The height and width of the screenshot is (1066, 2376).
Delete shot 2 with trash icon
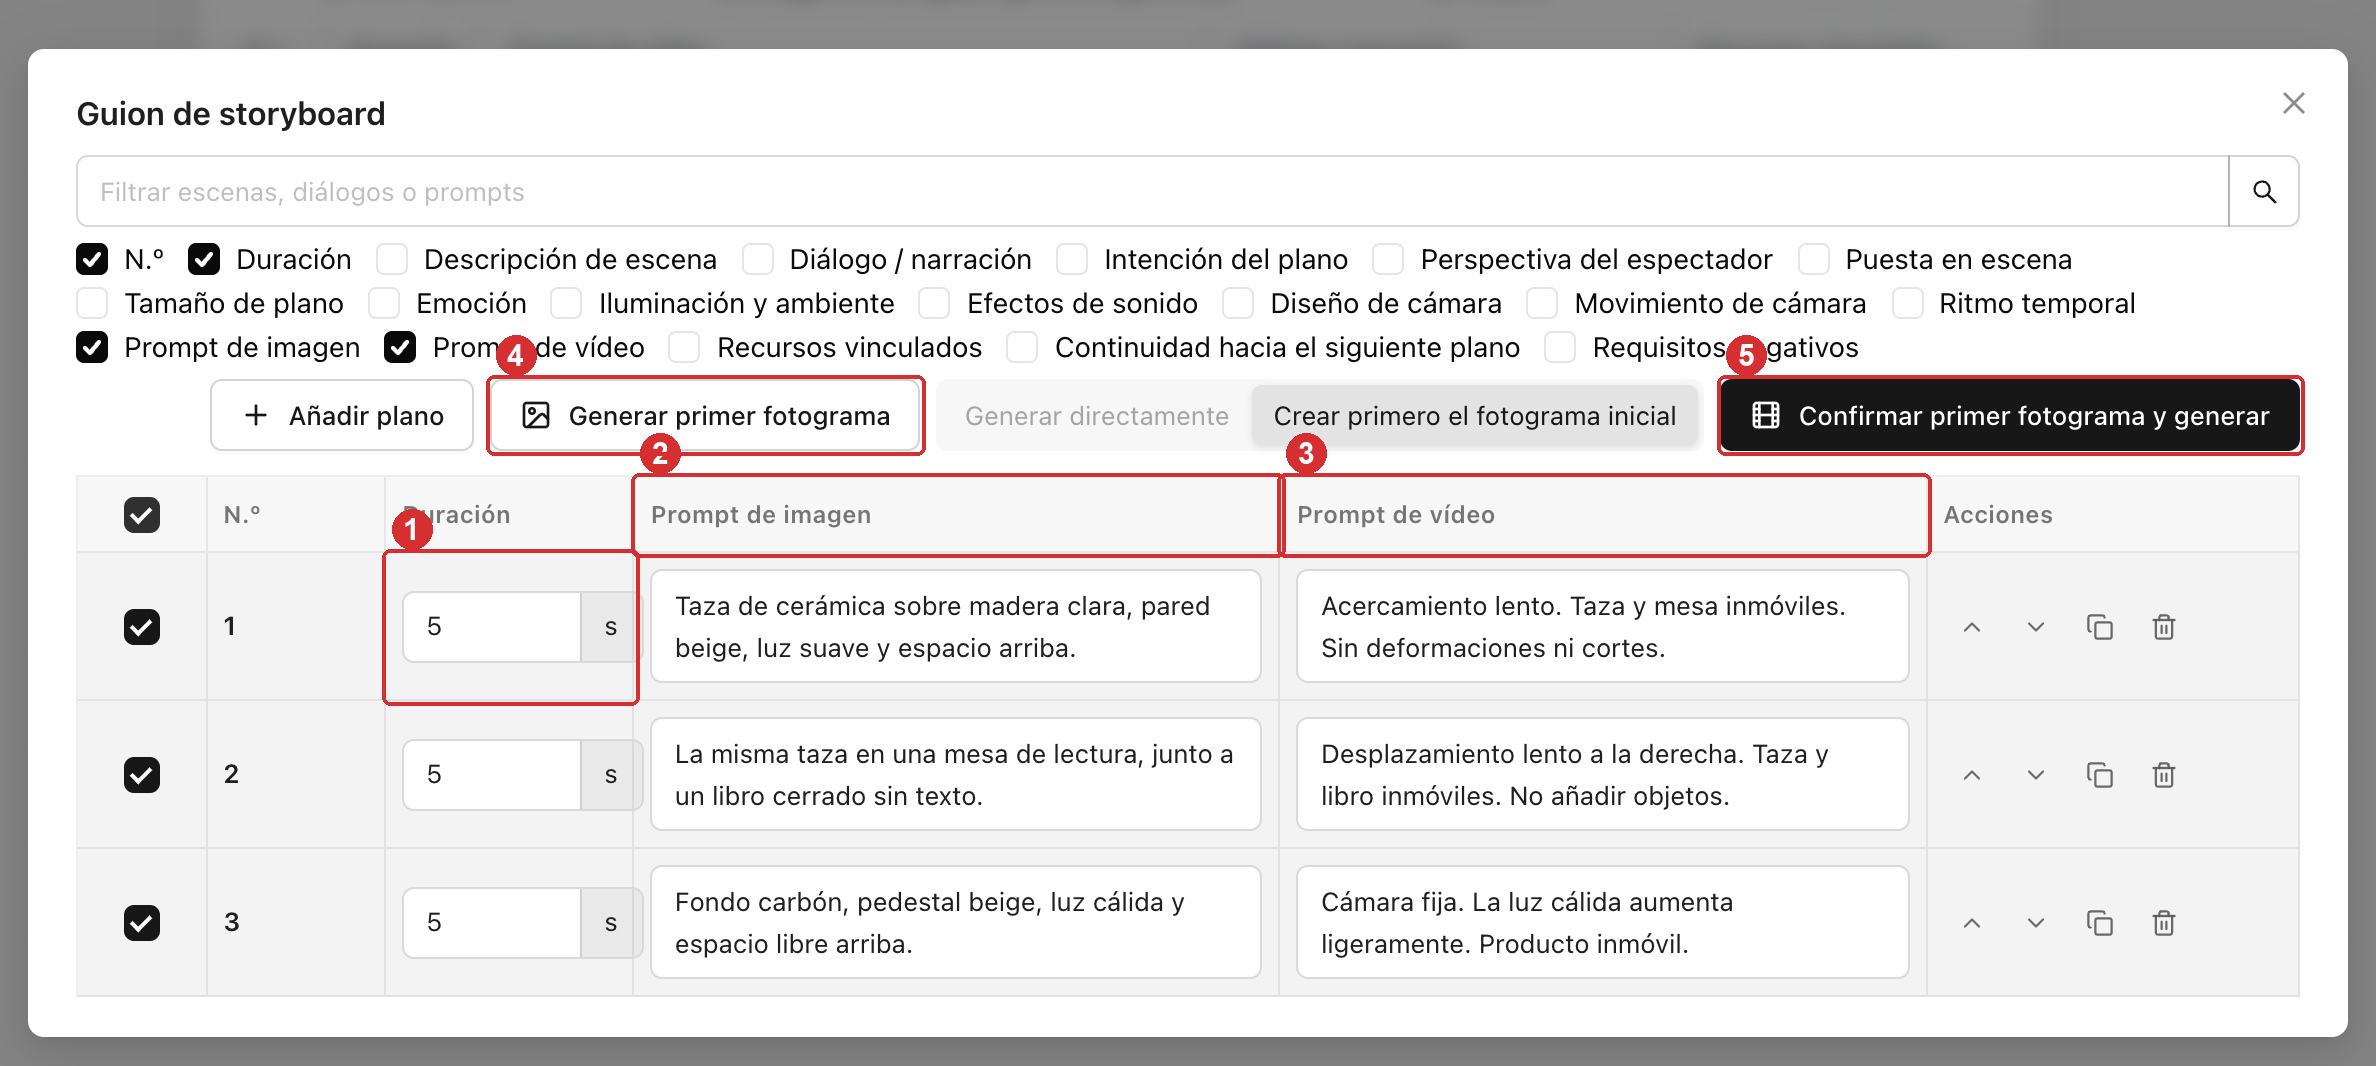click(x=2163, y=775)
